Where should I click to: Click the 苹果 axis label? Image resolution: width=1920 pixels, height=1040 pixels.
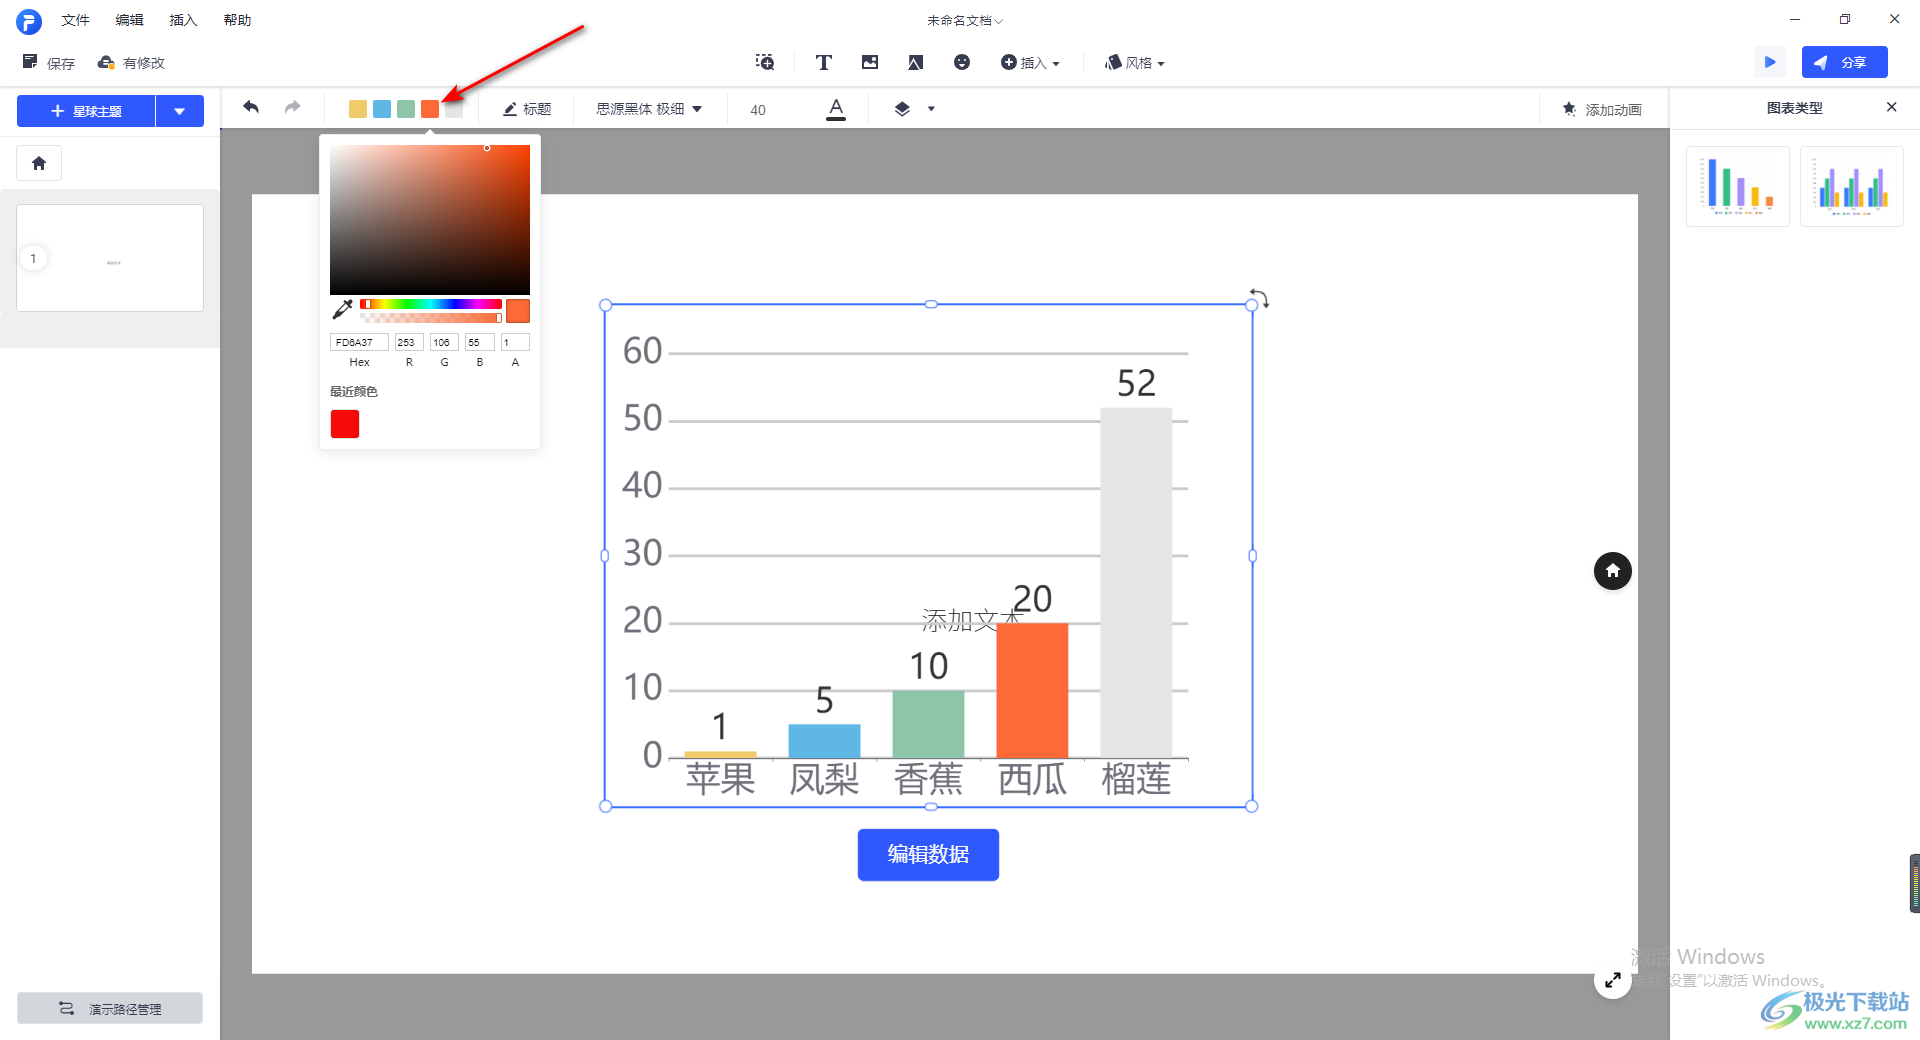720,779
